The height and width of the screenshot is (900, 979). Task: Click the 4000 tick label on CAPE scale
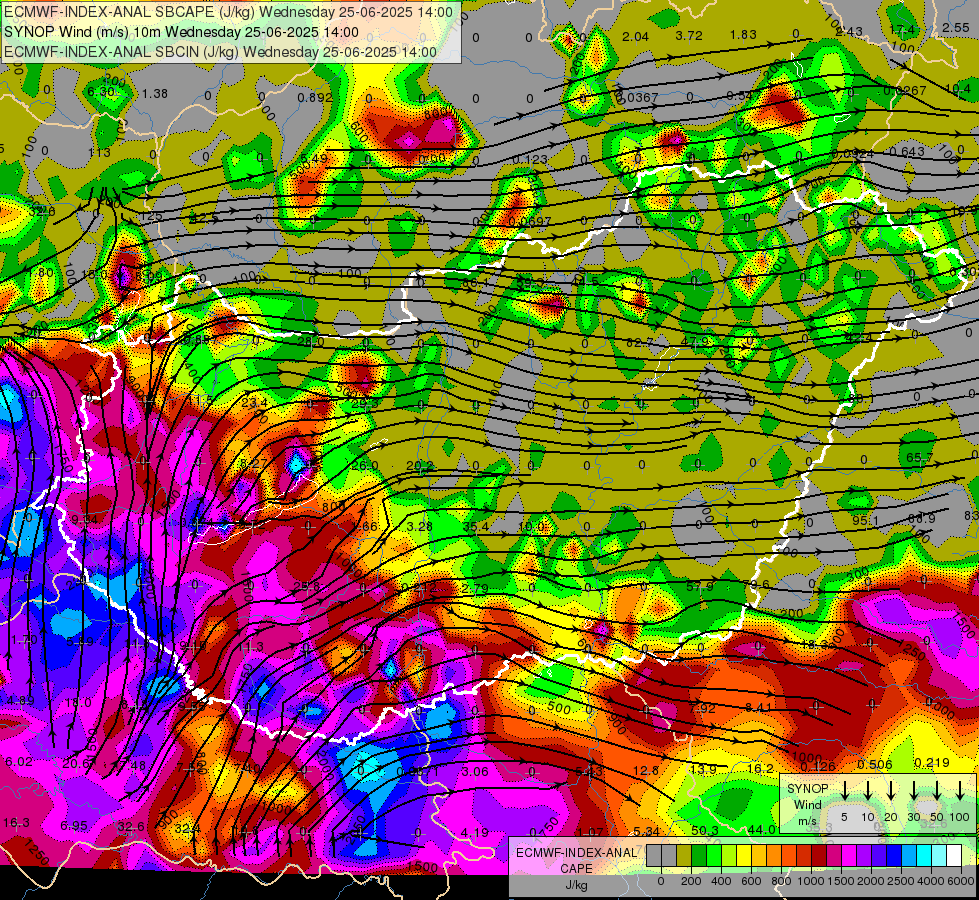pos(932,881)
